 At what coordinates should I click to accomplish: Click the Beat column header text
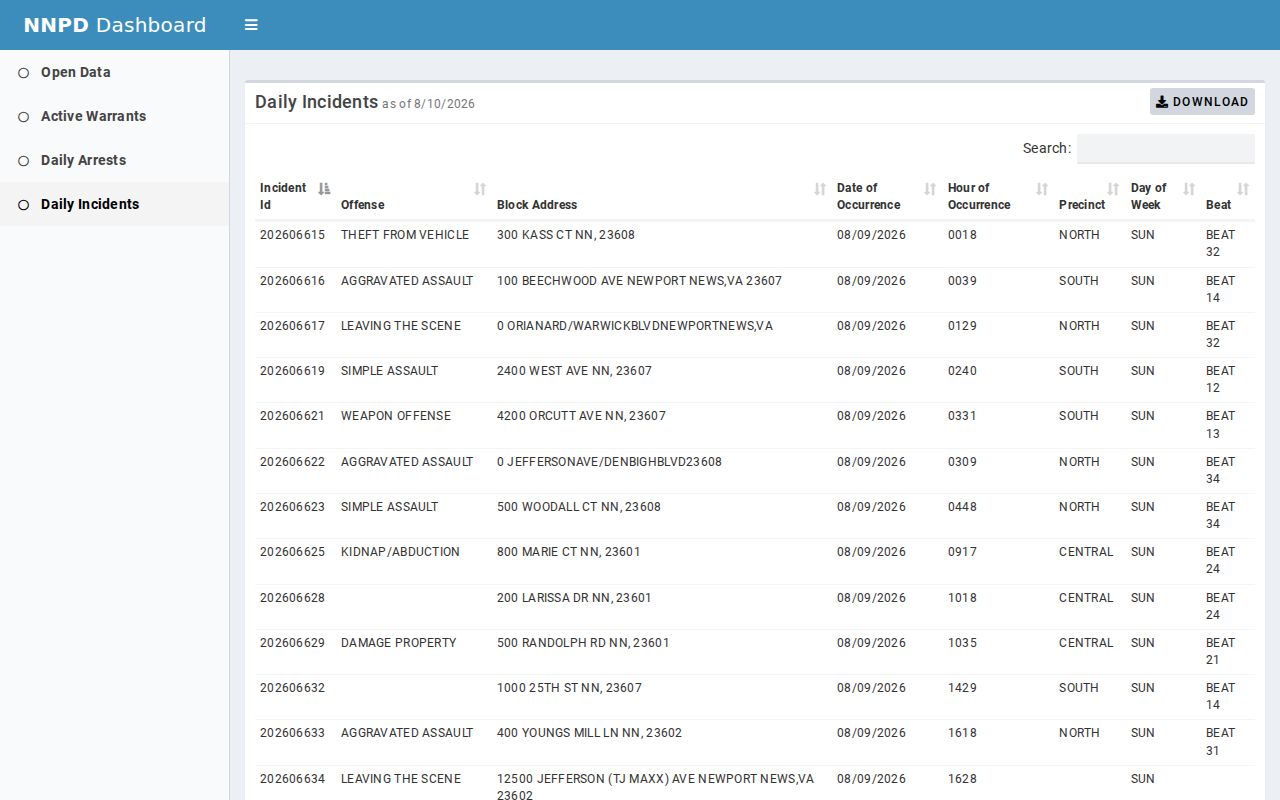click(1218, 205)
